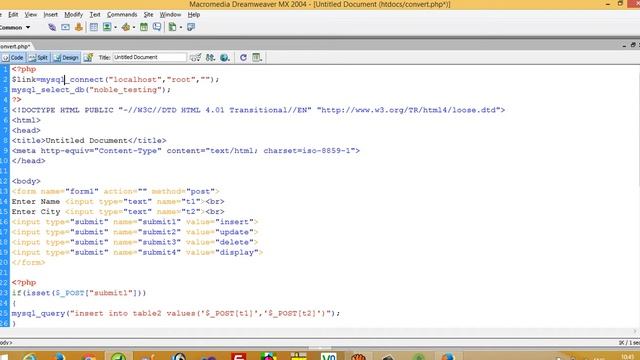Click the Templates insert icon

coord(173,27)
